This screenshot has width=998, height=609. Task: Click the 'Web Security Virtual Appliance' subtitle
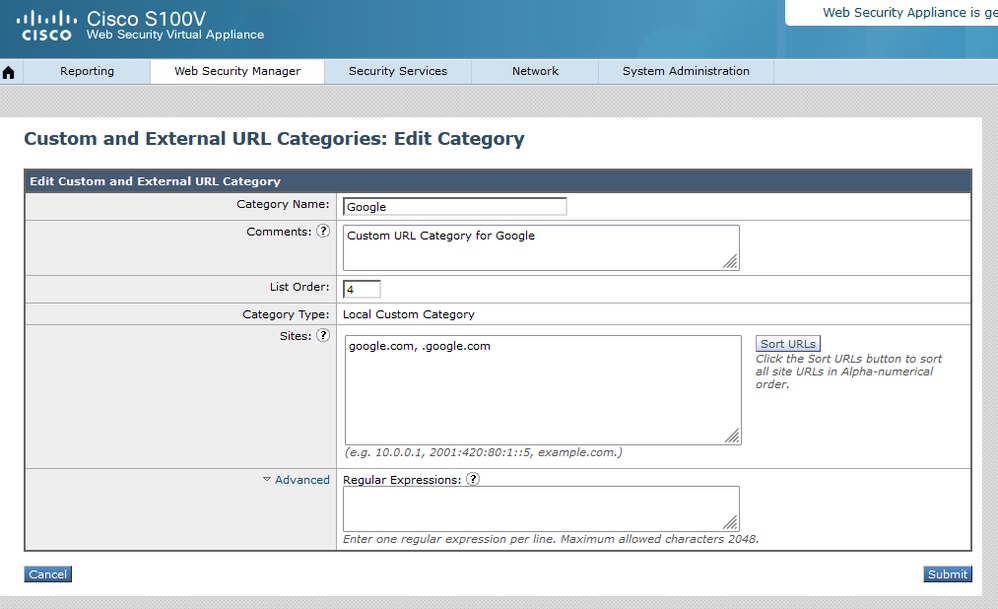pos(175,34)
